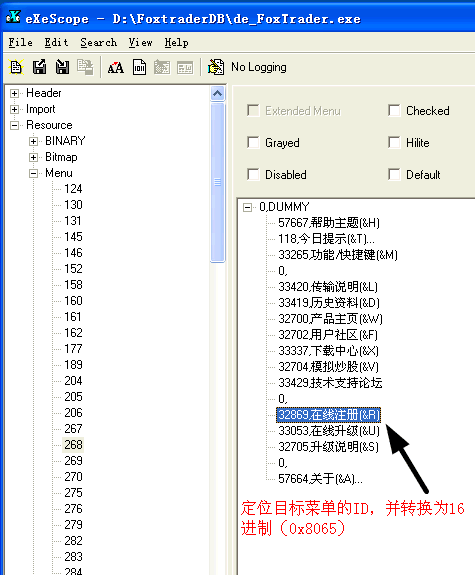The width and height of the screenshot is (475, 575).
Task: Collapse the 0,DUMMY menu node
Action: pyautogui.click(x=248, y=208)
